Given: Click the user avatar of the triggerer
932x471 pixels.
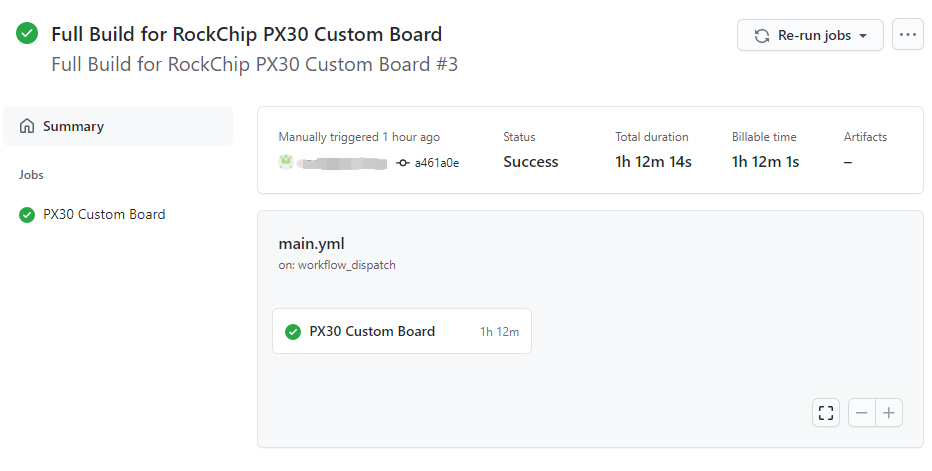Looking at the screenshot, I should tap(286, 162).
